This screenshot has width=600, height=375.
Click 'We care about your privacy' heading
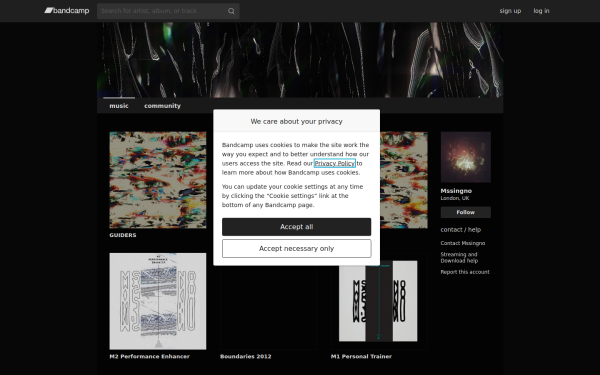(297, 121)
